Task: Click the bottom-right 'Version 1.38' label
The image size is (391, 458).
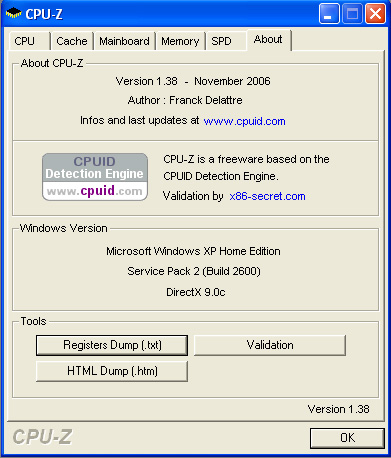Action: 338,409
